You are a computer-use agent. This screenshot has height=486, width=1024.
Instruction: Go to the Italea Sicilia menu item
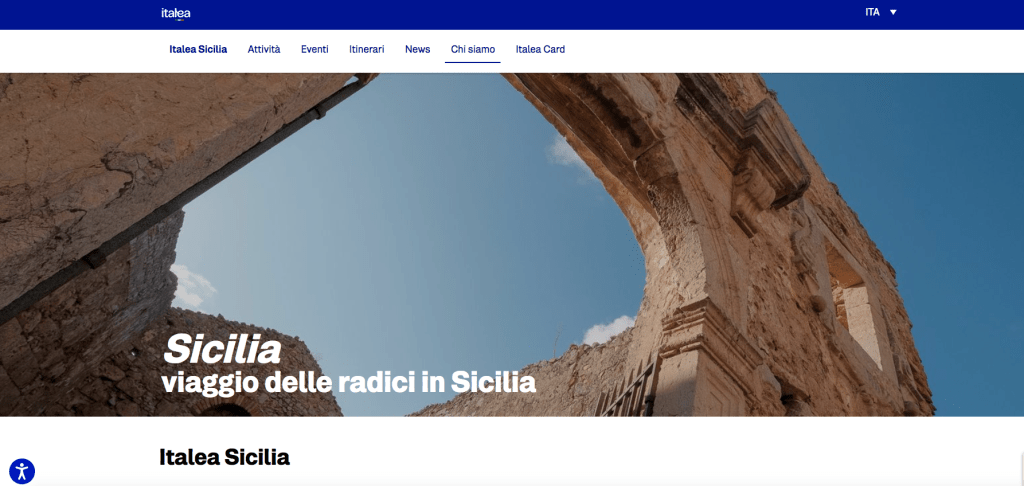(x=198, y=49)
